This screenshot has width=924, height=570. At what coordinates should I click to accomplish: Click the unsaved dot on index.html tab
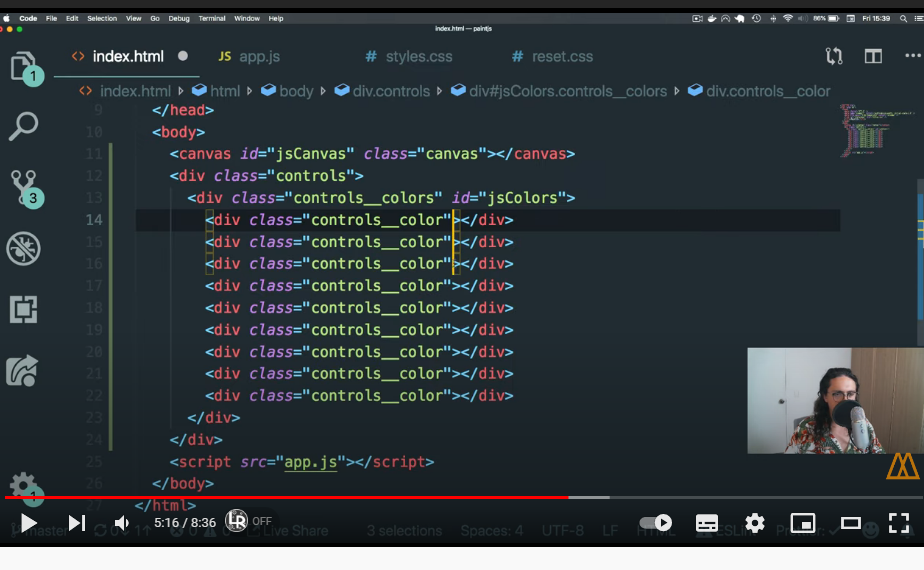183,56
